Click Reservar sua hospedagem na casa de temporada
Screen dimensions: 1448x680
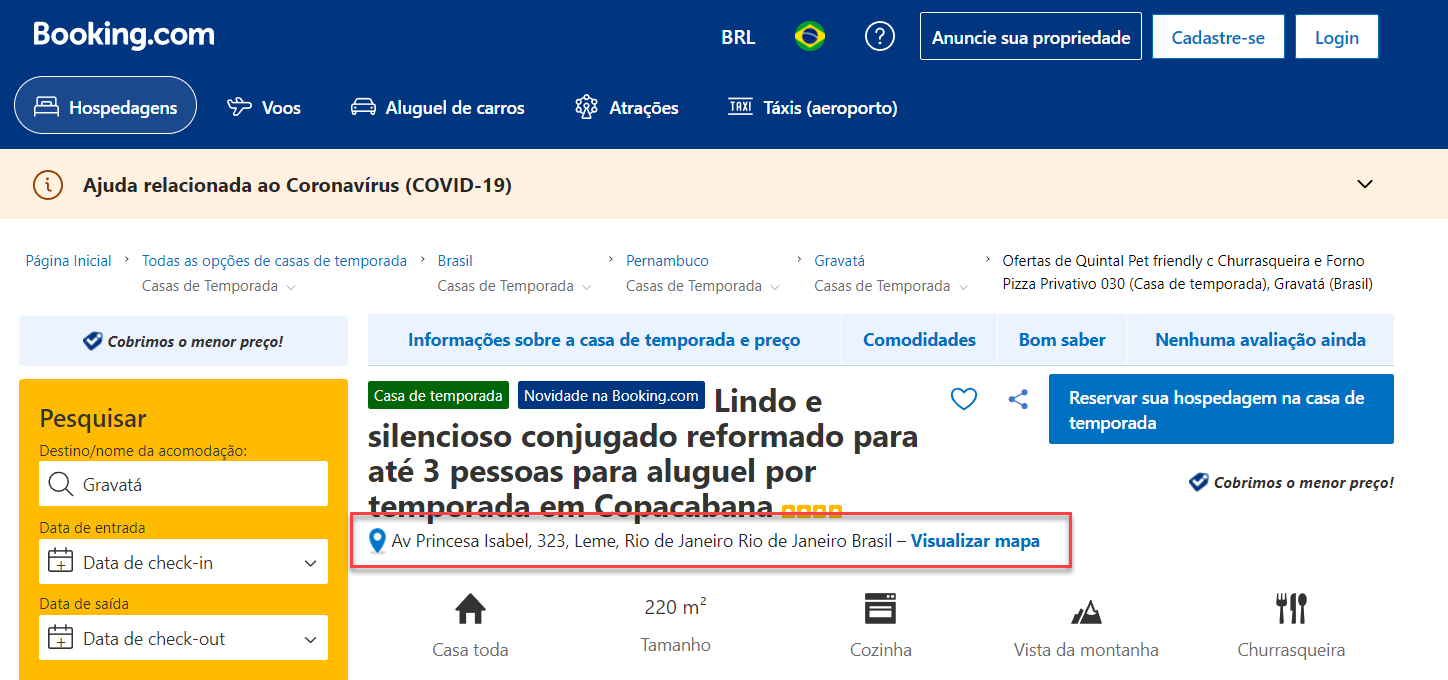pyautogui.click(x=1221, y=409)
